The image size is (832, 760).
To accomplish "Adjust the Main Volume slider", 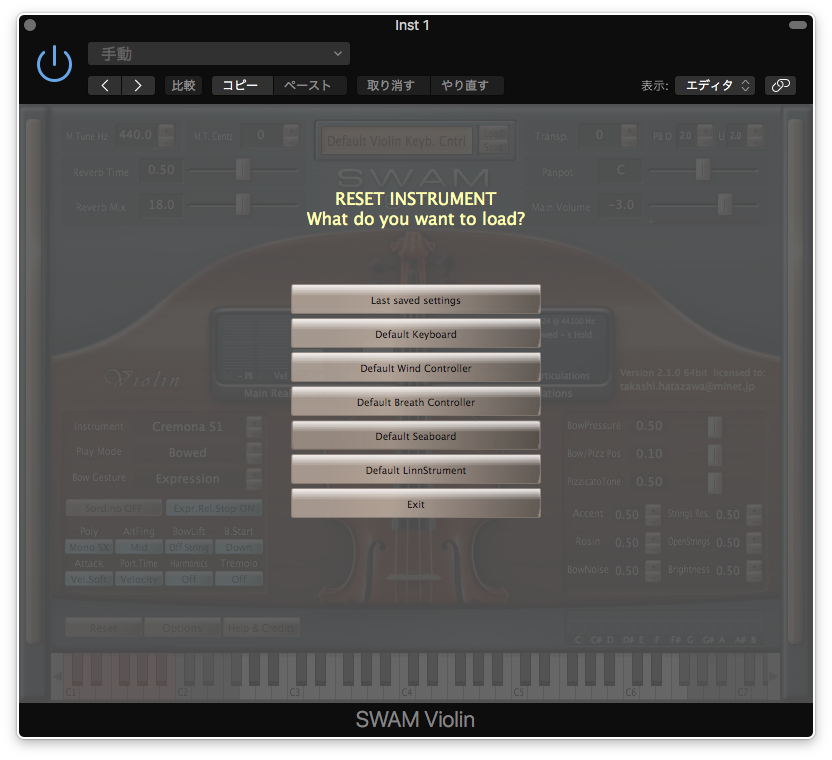I will tap(725, 204).
